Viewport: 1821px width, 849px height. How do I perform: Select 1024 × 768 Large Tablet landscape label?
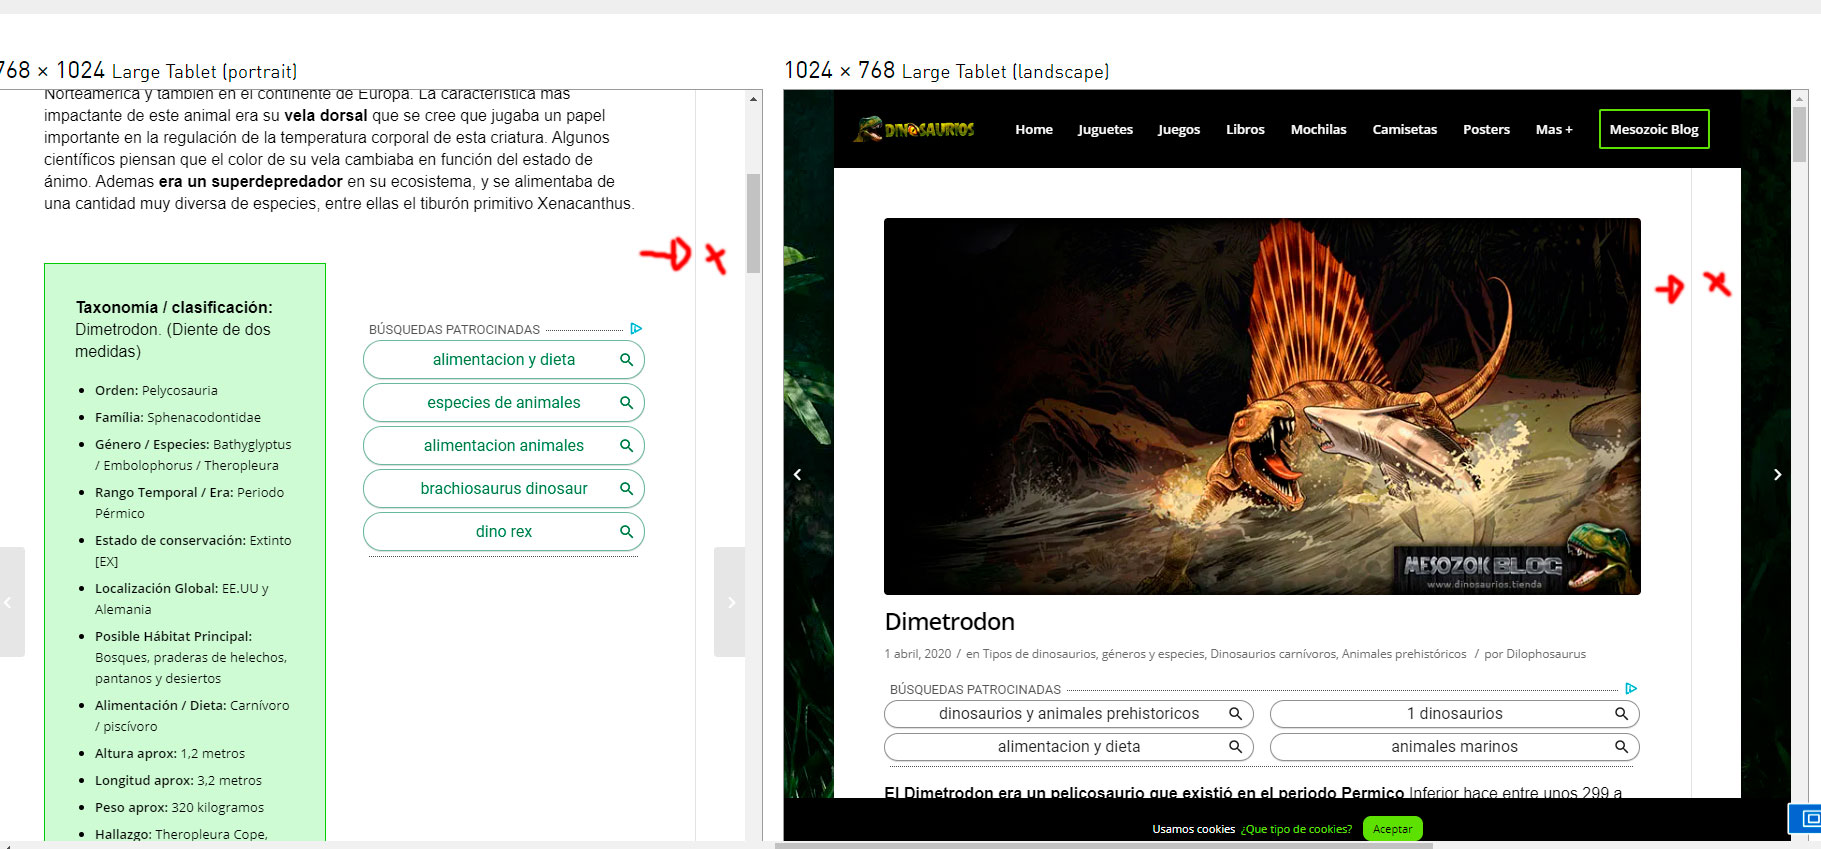(946, 71)
